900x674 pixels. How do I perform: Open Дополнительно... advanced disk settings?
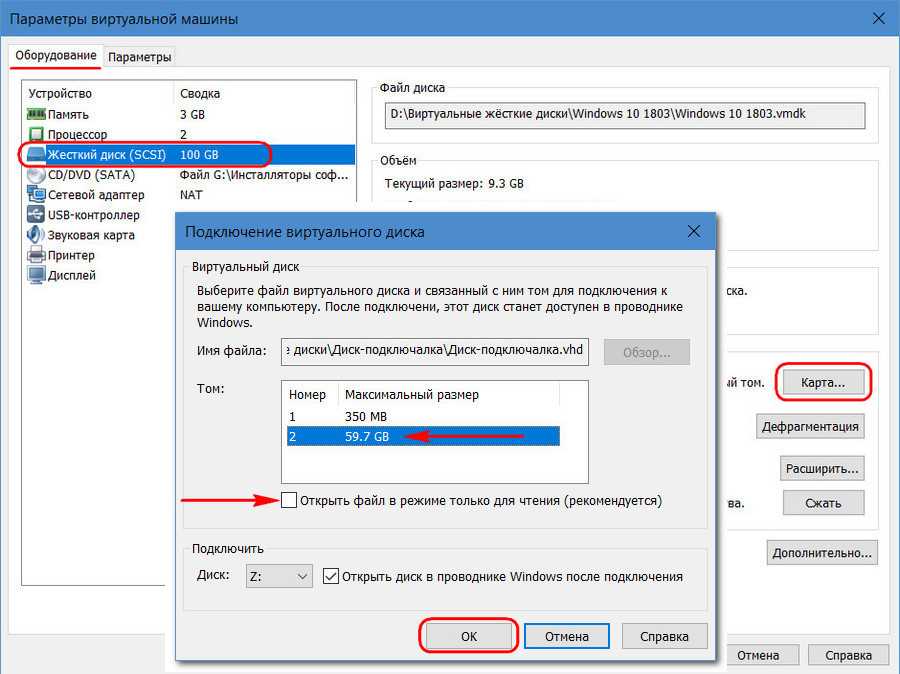[822, 552]
